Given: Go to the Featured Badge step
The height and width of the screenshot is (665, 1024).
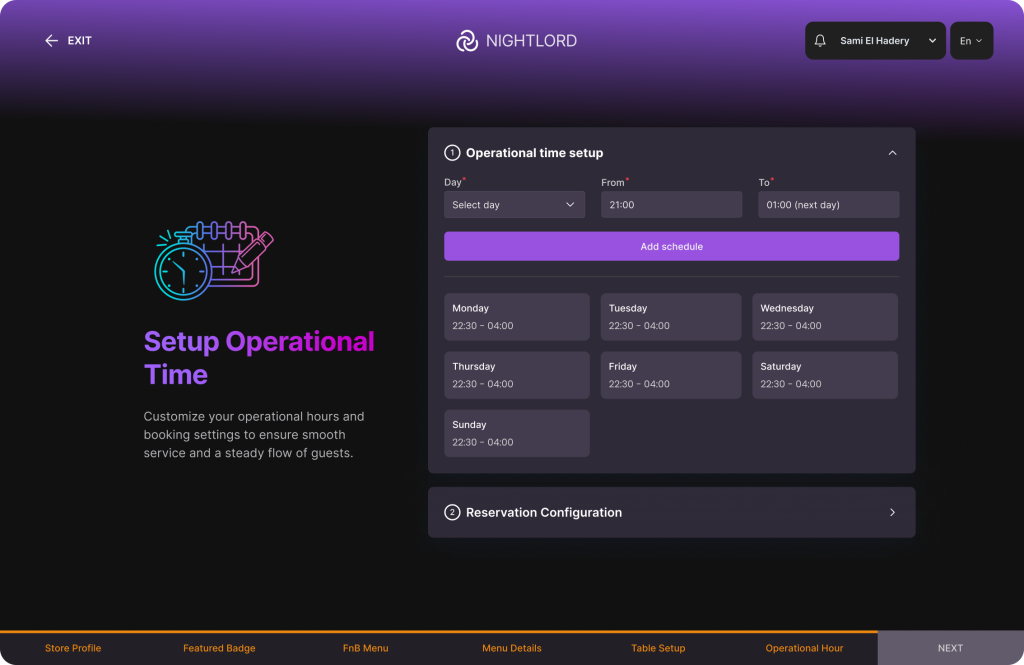Looking at the screenshot, I should pyautogui.click(x=219, y=648).
